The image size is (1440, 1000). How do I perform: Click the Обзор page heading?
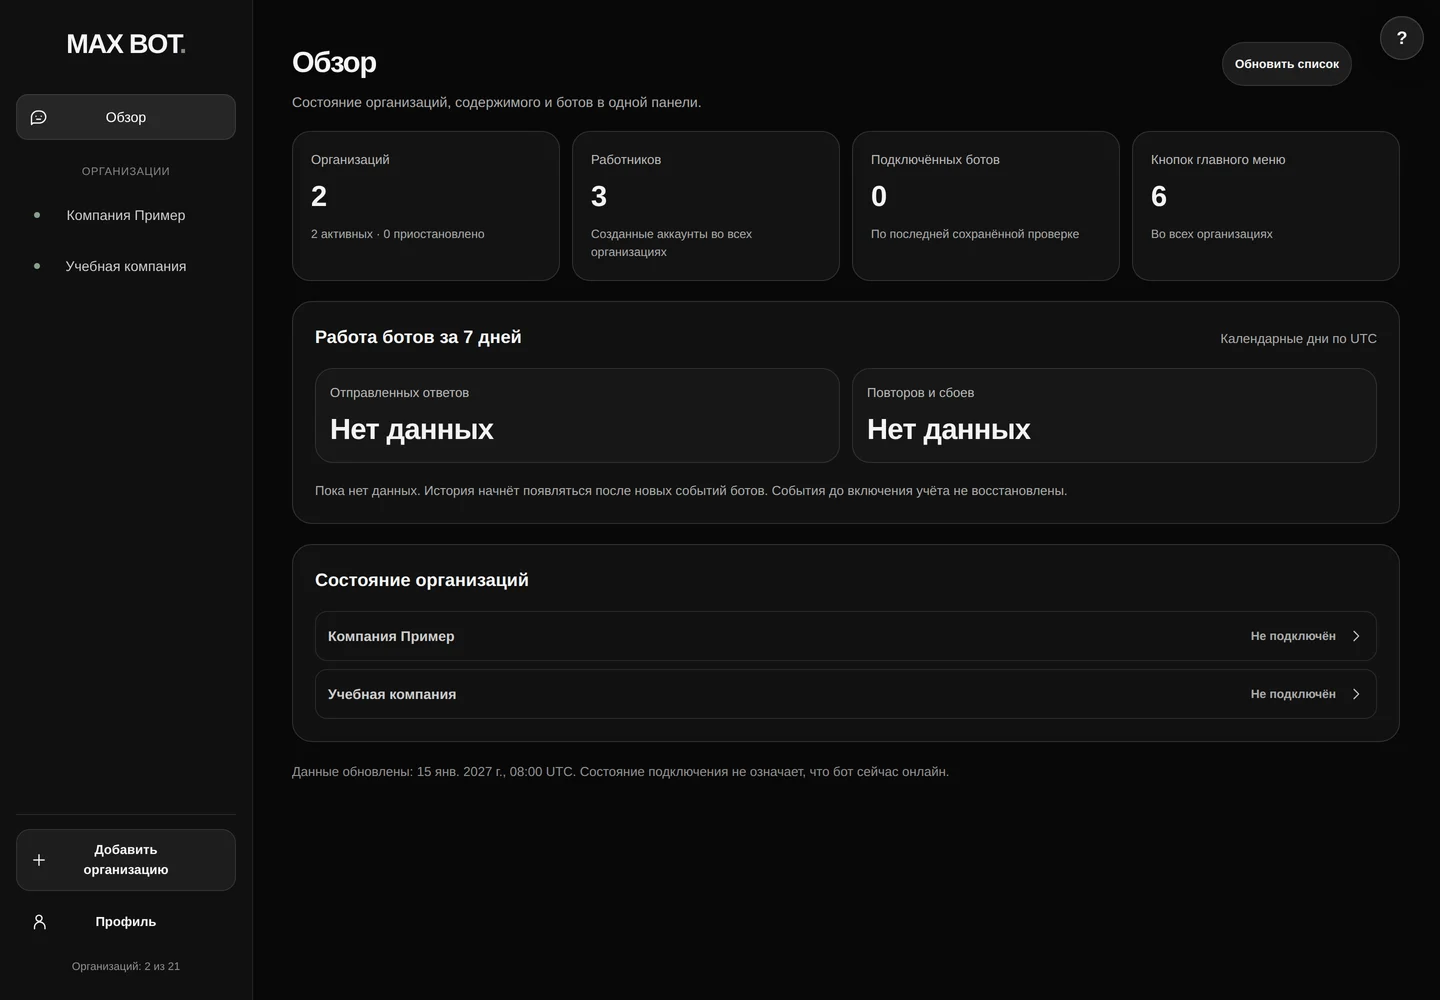pyautogui.click(x=334, y=62)
